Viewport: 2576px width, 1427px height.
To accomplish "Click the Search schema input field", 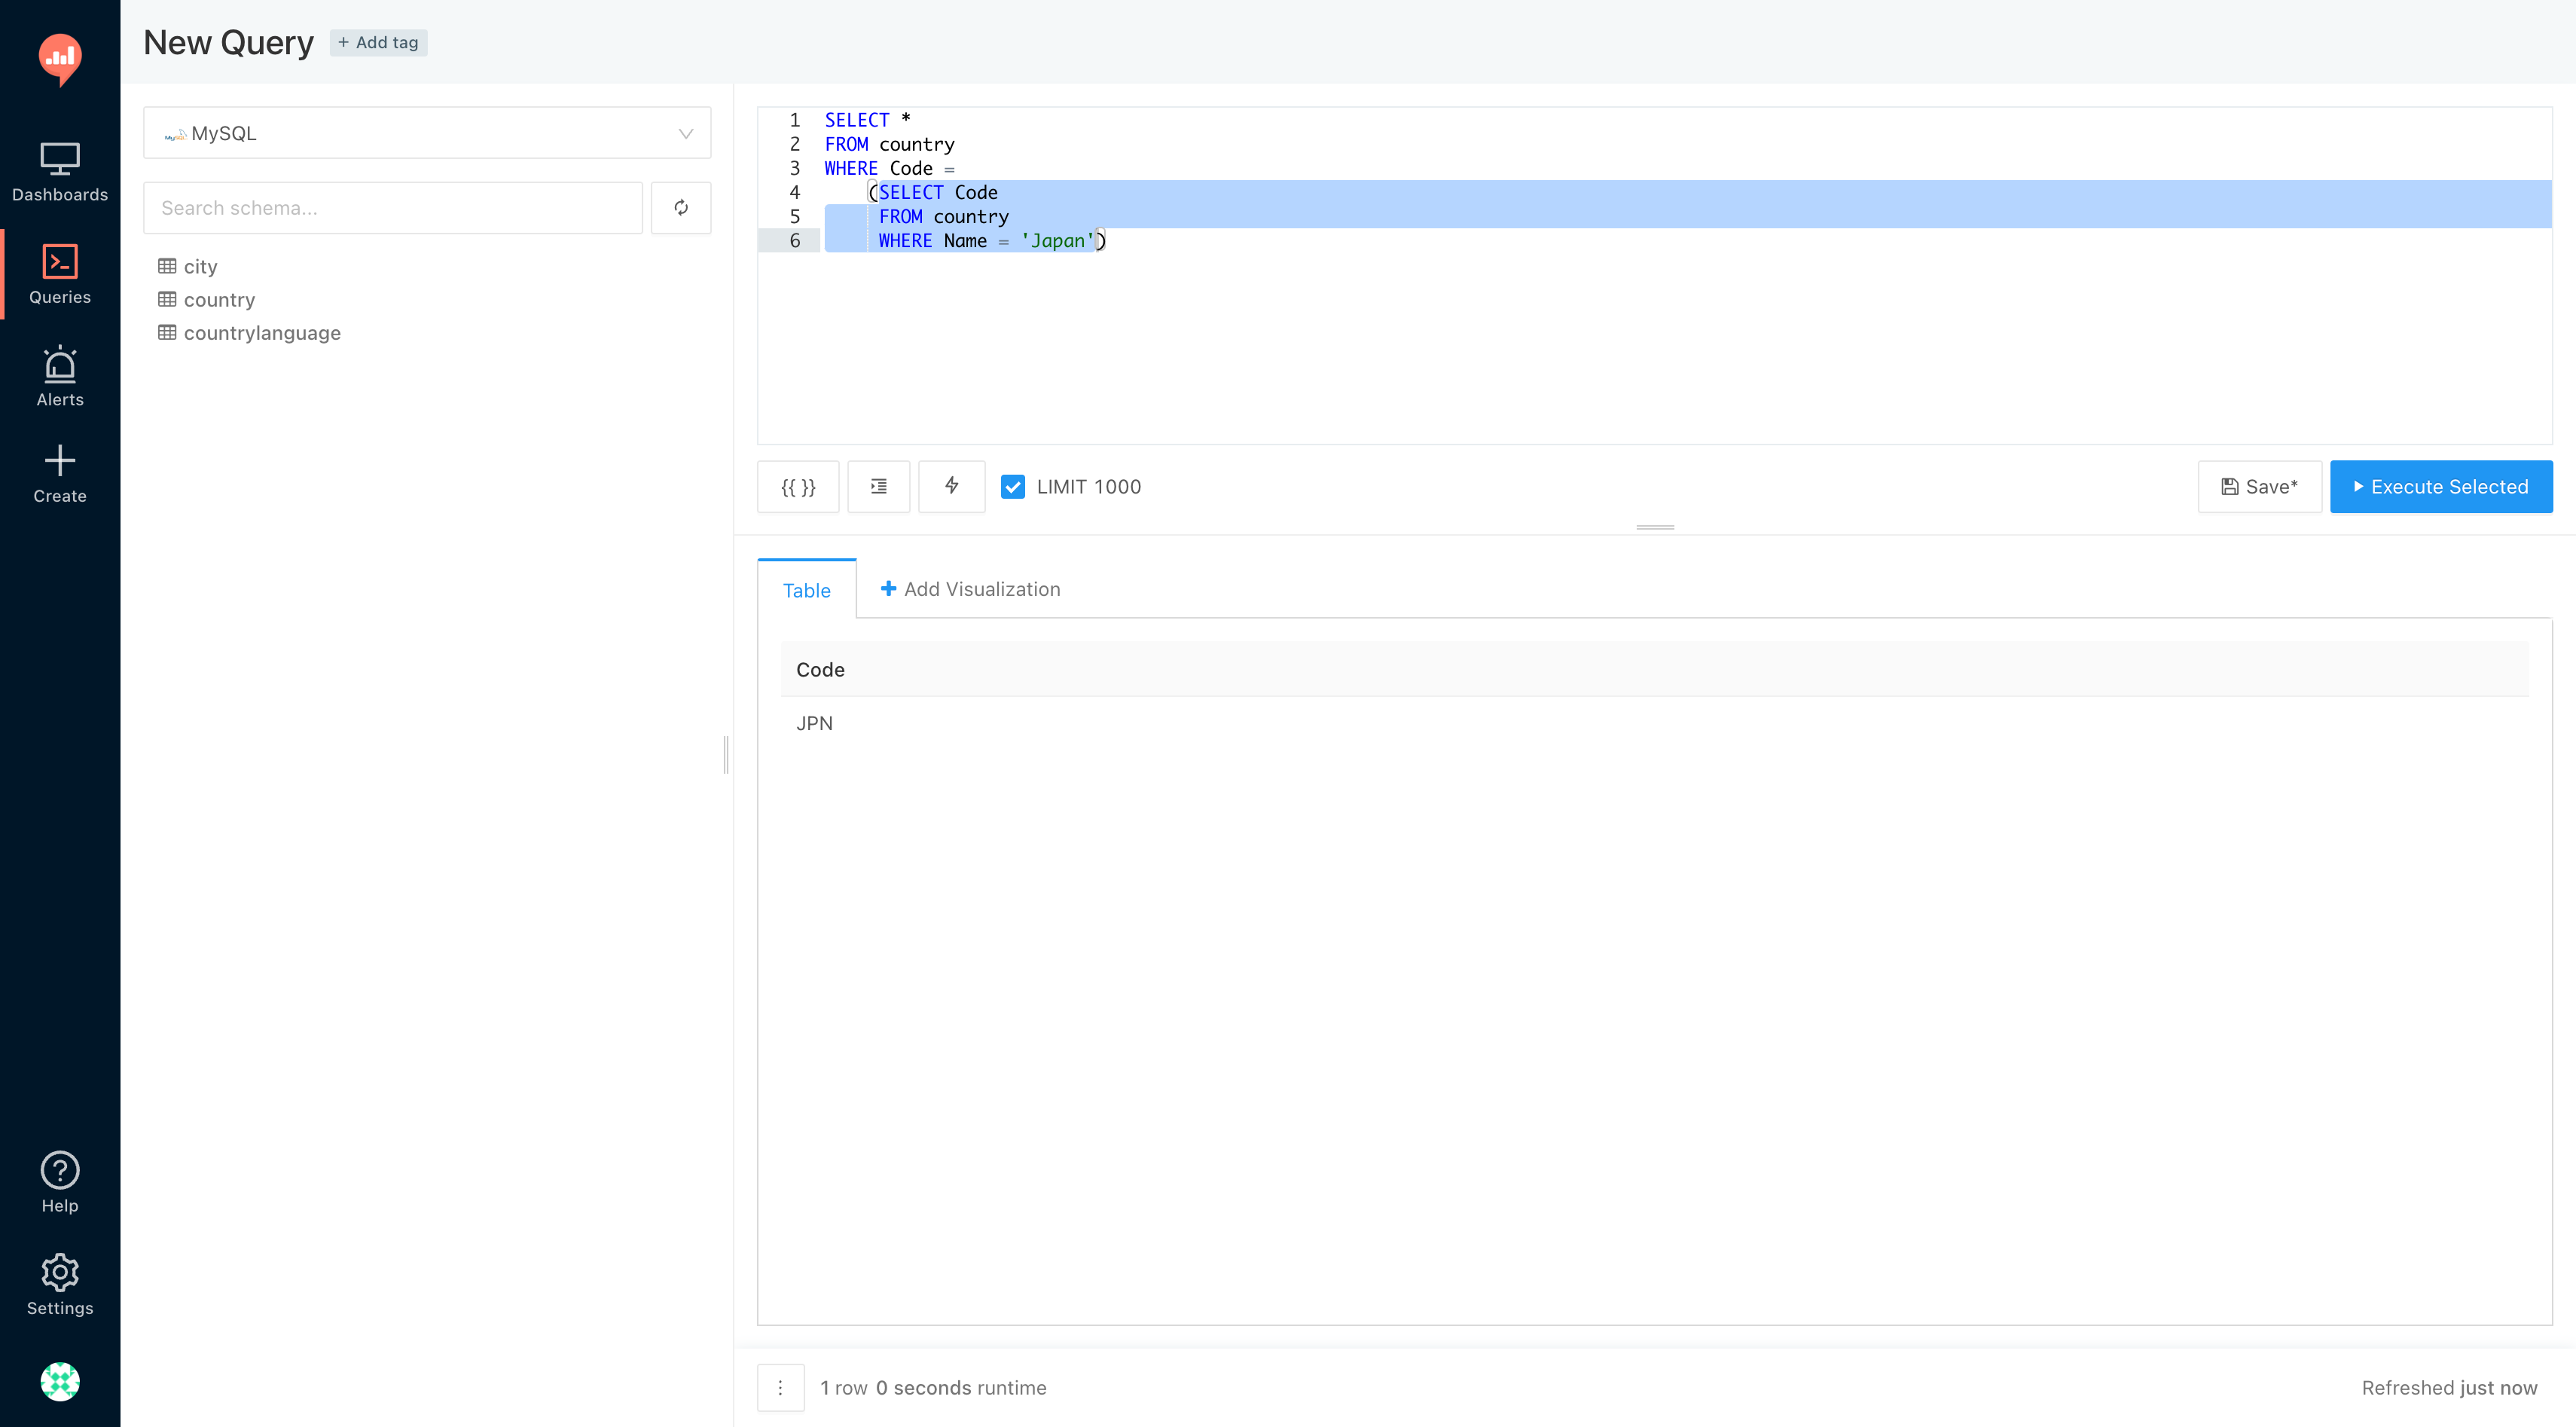I will point(392,208).
